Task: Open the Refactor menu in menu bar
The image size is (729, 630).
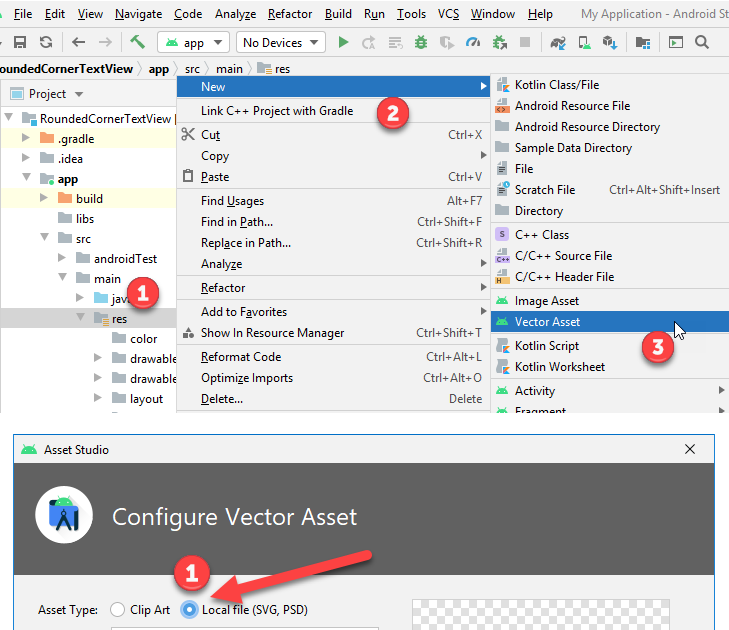Action: coord(290,14)
